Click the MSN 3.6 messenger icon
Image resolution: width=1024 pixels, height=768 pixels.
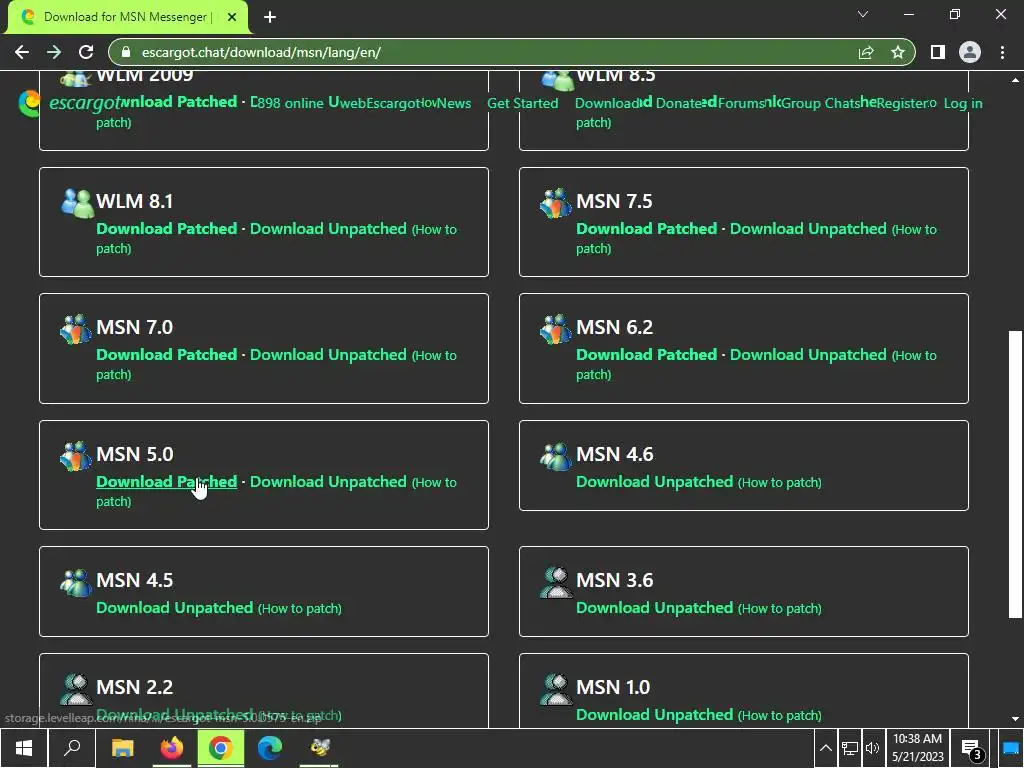pos(556,582)
